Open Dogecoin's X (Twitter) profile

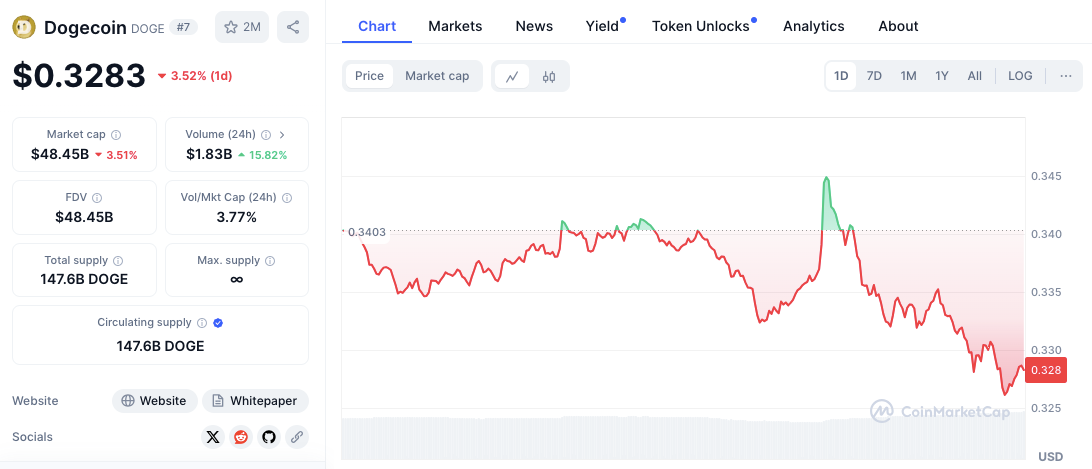(x=212, y=437)
